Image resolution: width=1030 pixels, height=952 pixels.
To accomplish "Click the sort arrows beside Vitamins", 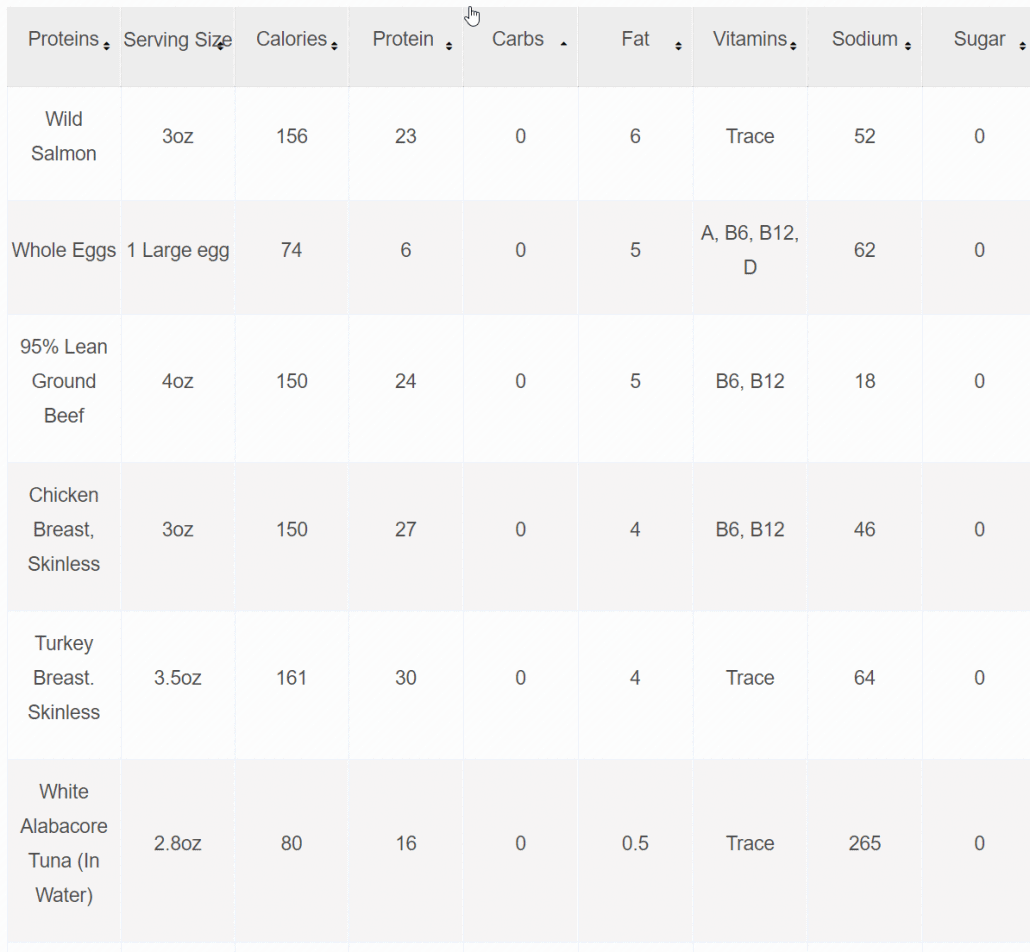I will pyautogui.click(x=793, y=46).
